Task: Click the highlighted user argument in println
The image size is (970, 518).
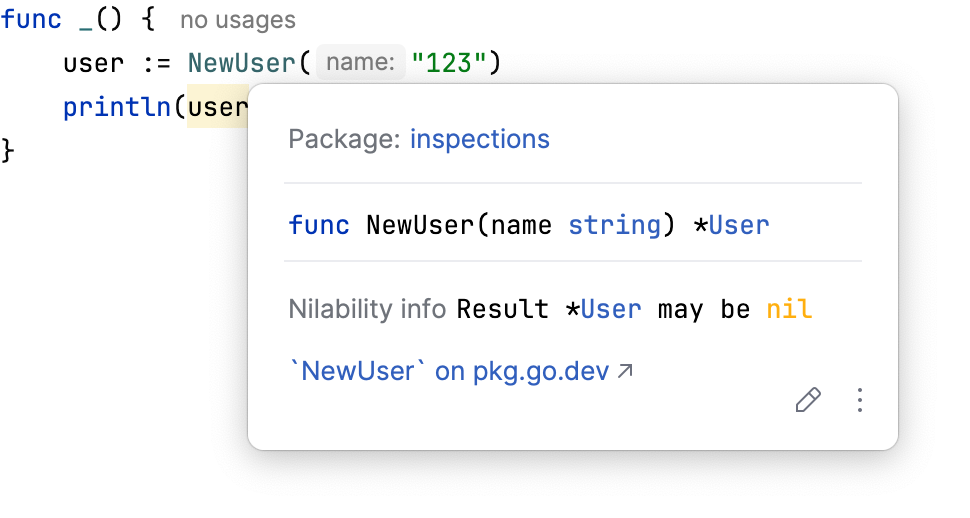Action: (217, 108)
